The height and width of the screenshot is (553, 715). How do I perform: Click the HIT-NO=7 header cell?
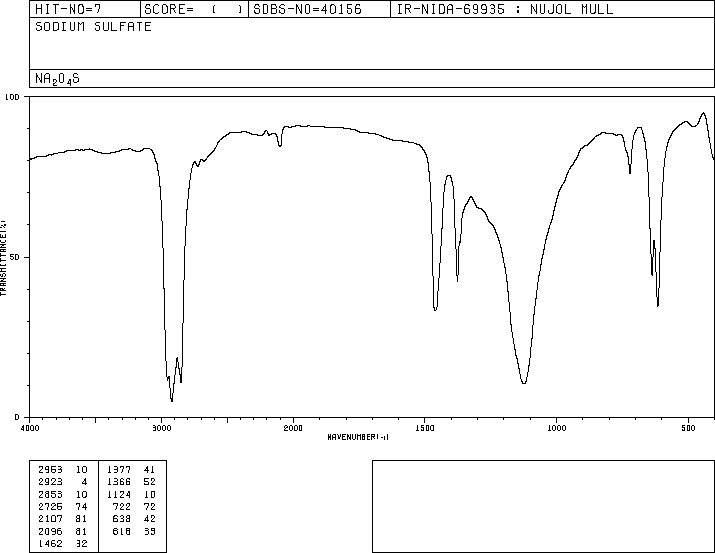[85, 9]
